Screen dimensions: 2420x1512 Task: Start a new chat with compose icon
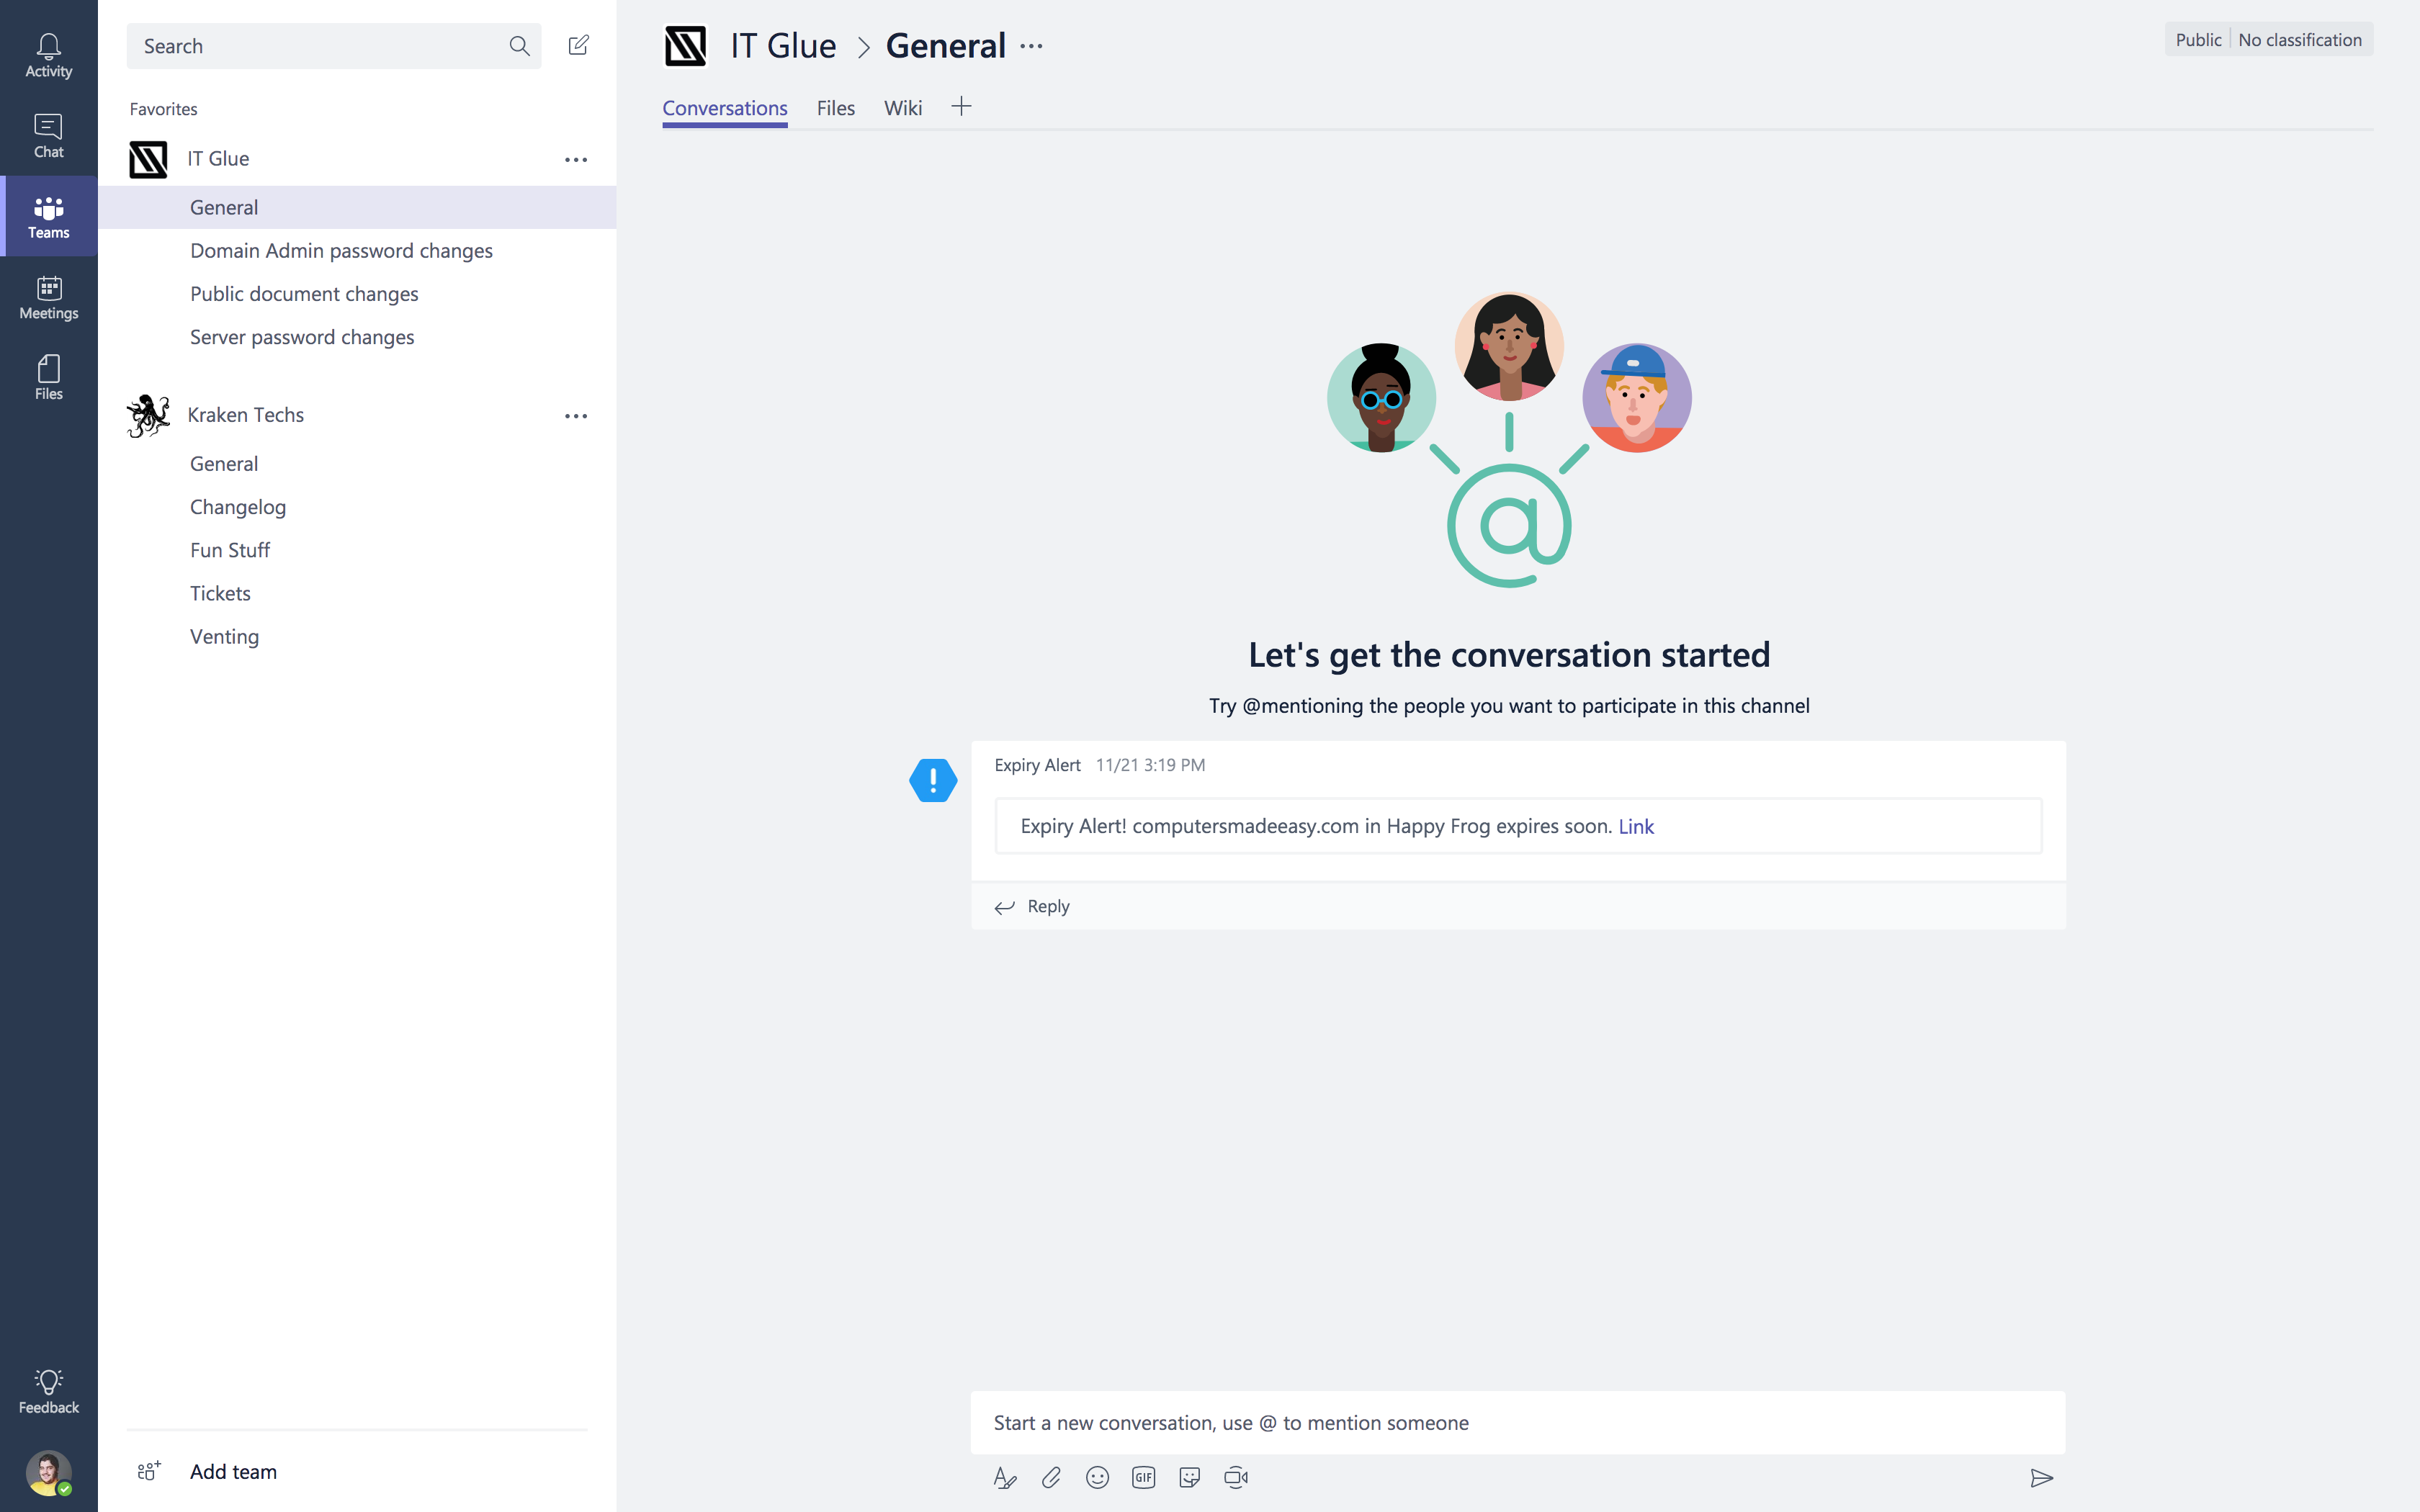578,45
